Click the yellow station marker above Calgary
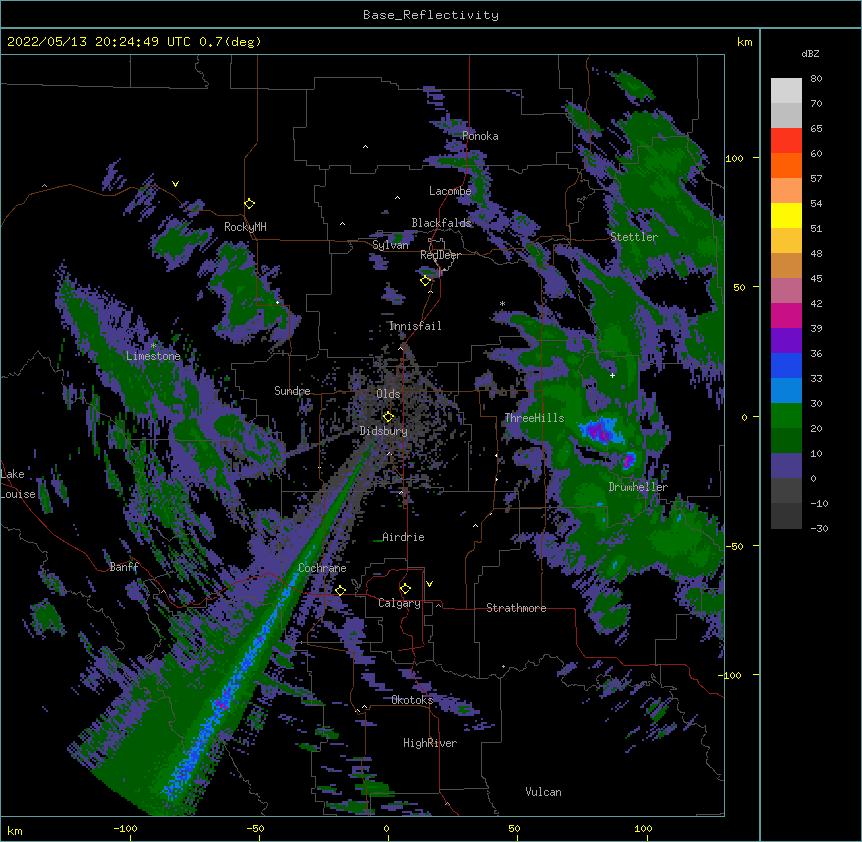 pos(405,589)
